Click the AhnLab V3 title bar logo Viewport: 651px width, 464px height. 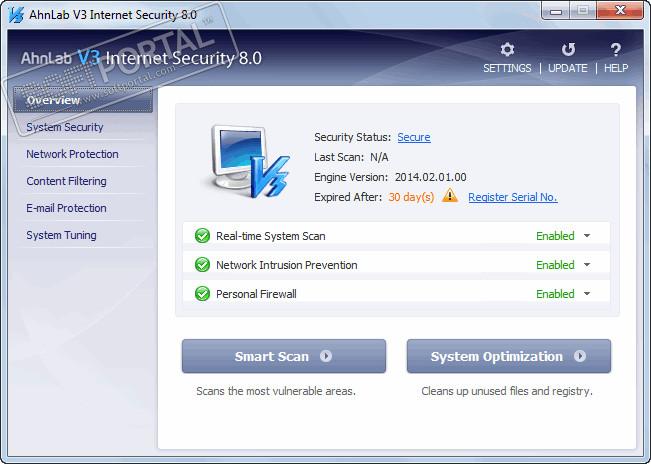pos(16,15)
